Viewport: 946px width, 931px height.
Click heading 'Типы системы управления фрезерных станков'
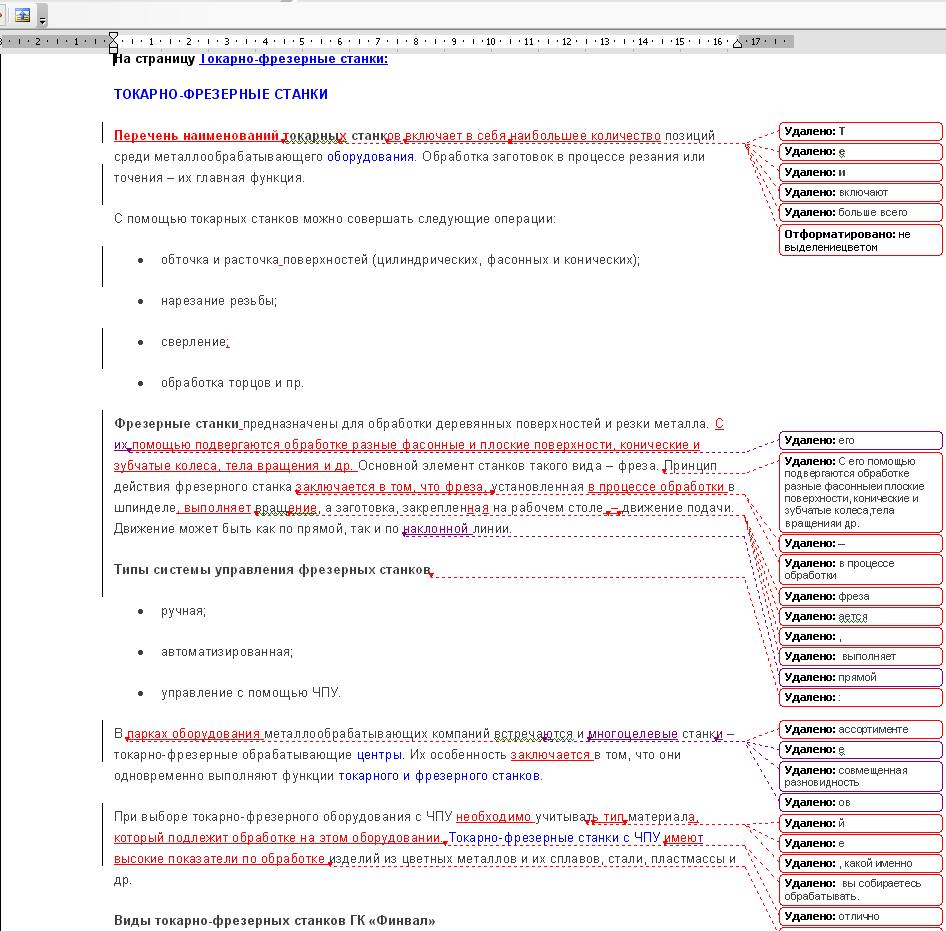[x=272, y=570]
